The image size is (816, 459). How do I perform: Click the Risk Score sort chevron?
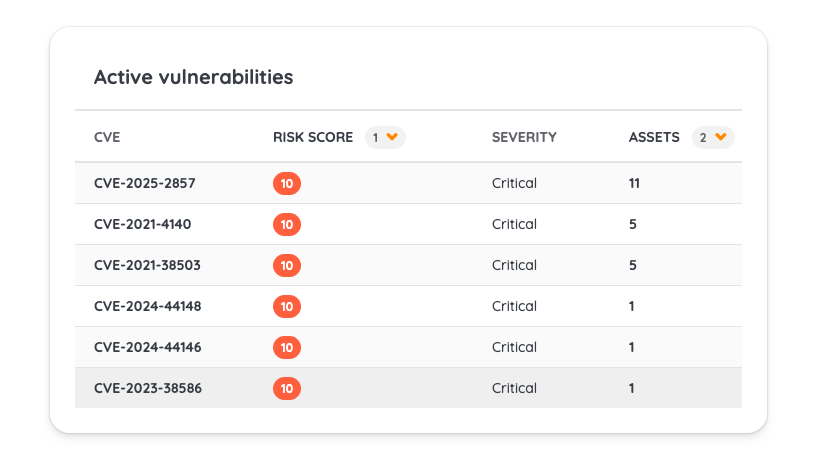(x=392, y=137)
